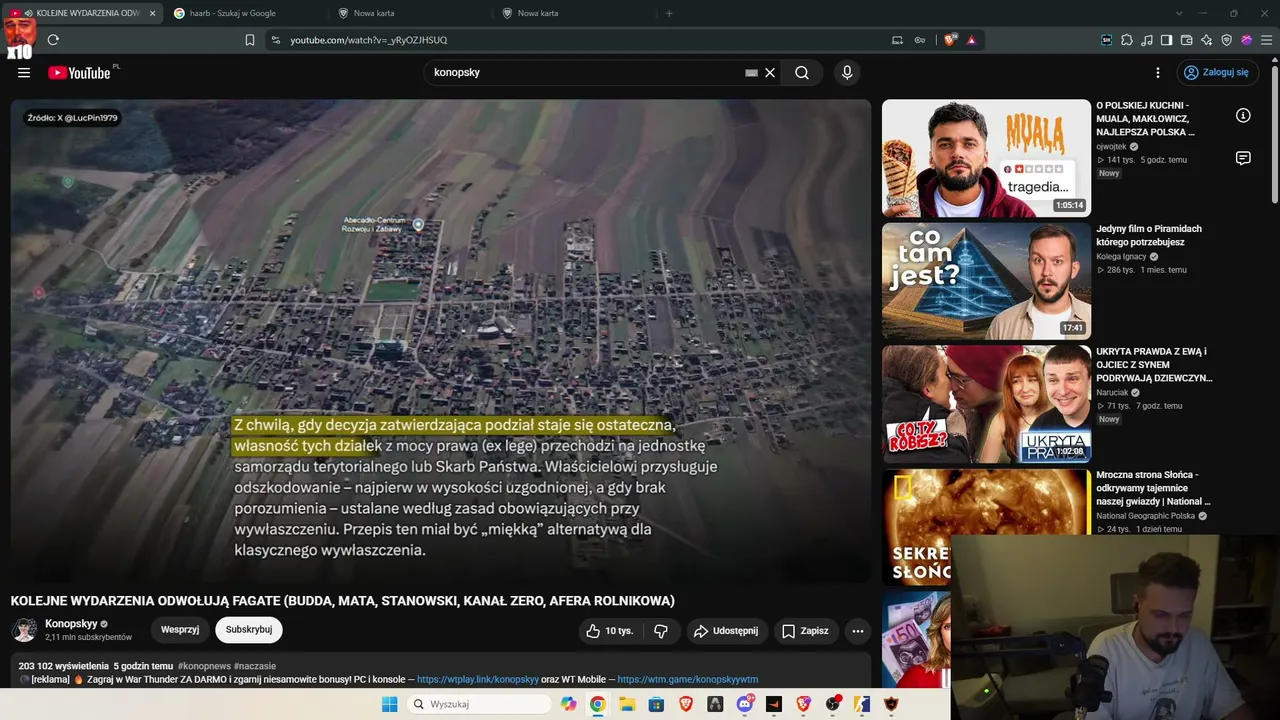1280x720 pixels.
Task: Open the Ukryta Prawda video thumbnail
Action: coord(986,404)
